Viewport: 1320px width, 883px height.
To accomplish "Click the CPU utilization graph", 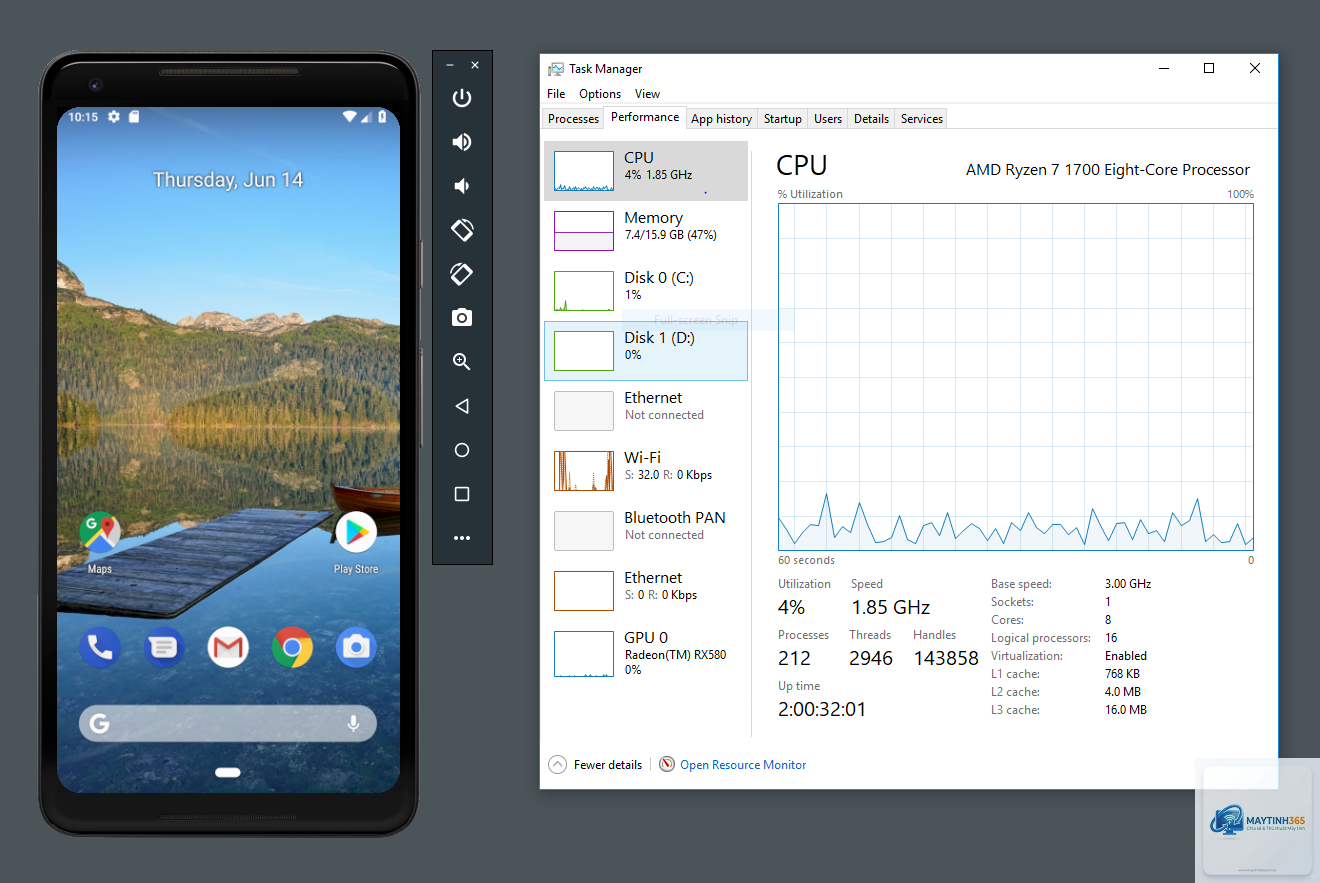I will click(1016, 377).
